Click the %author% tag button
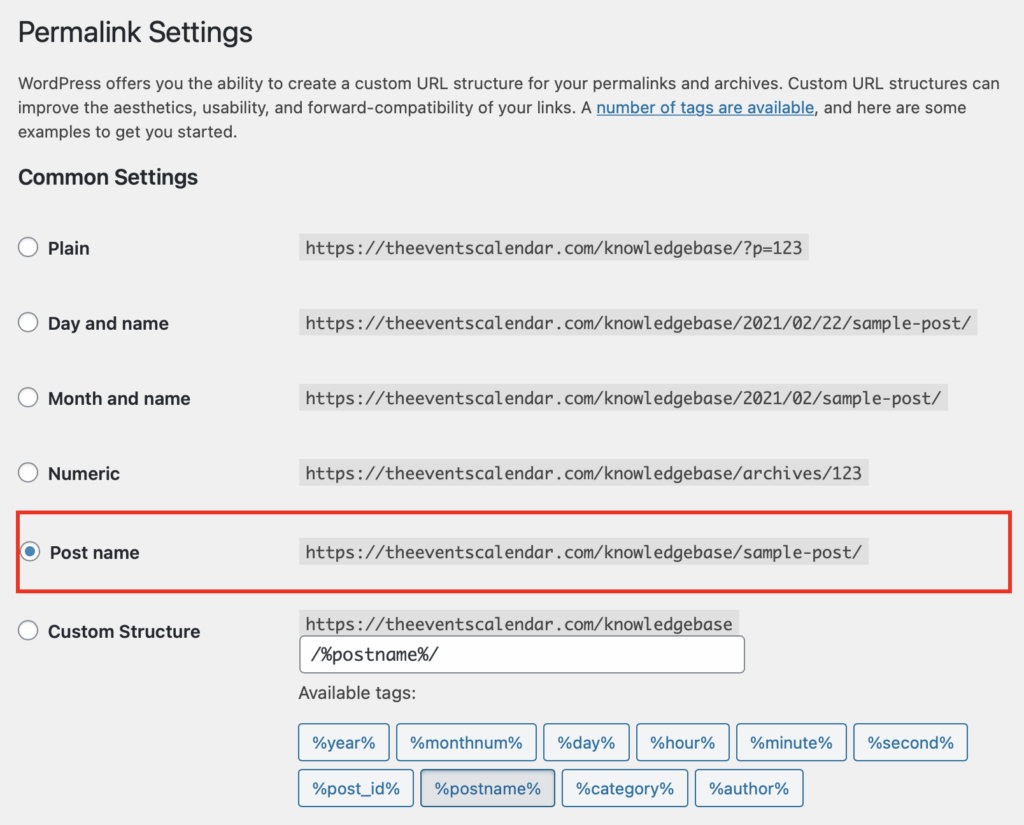The image size is (1024, 825). pos(748,788)
